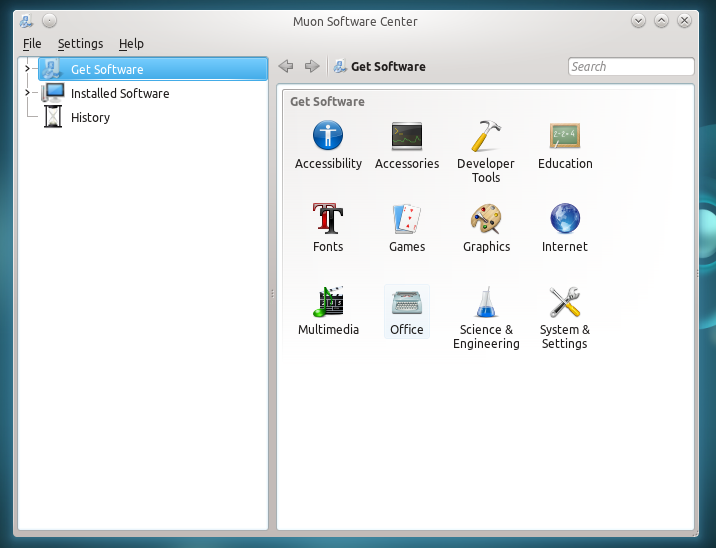Viewport: 716px width, 548px height.
Task: Click the Fonts label
Action: click(328, 247)
